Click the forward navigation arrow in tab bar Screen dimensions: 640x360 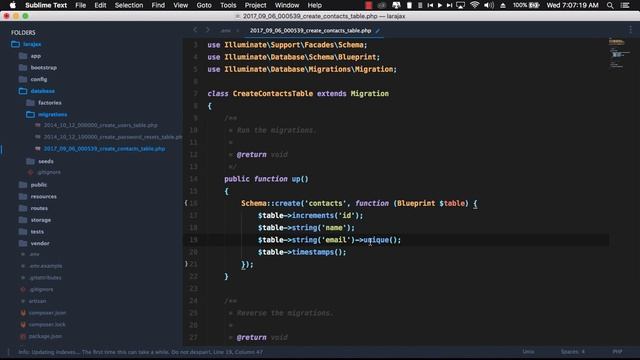click(207, 30)
